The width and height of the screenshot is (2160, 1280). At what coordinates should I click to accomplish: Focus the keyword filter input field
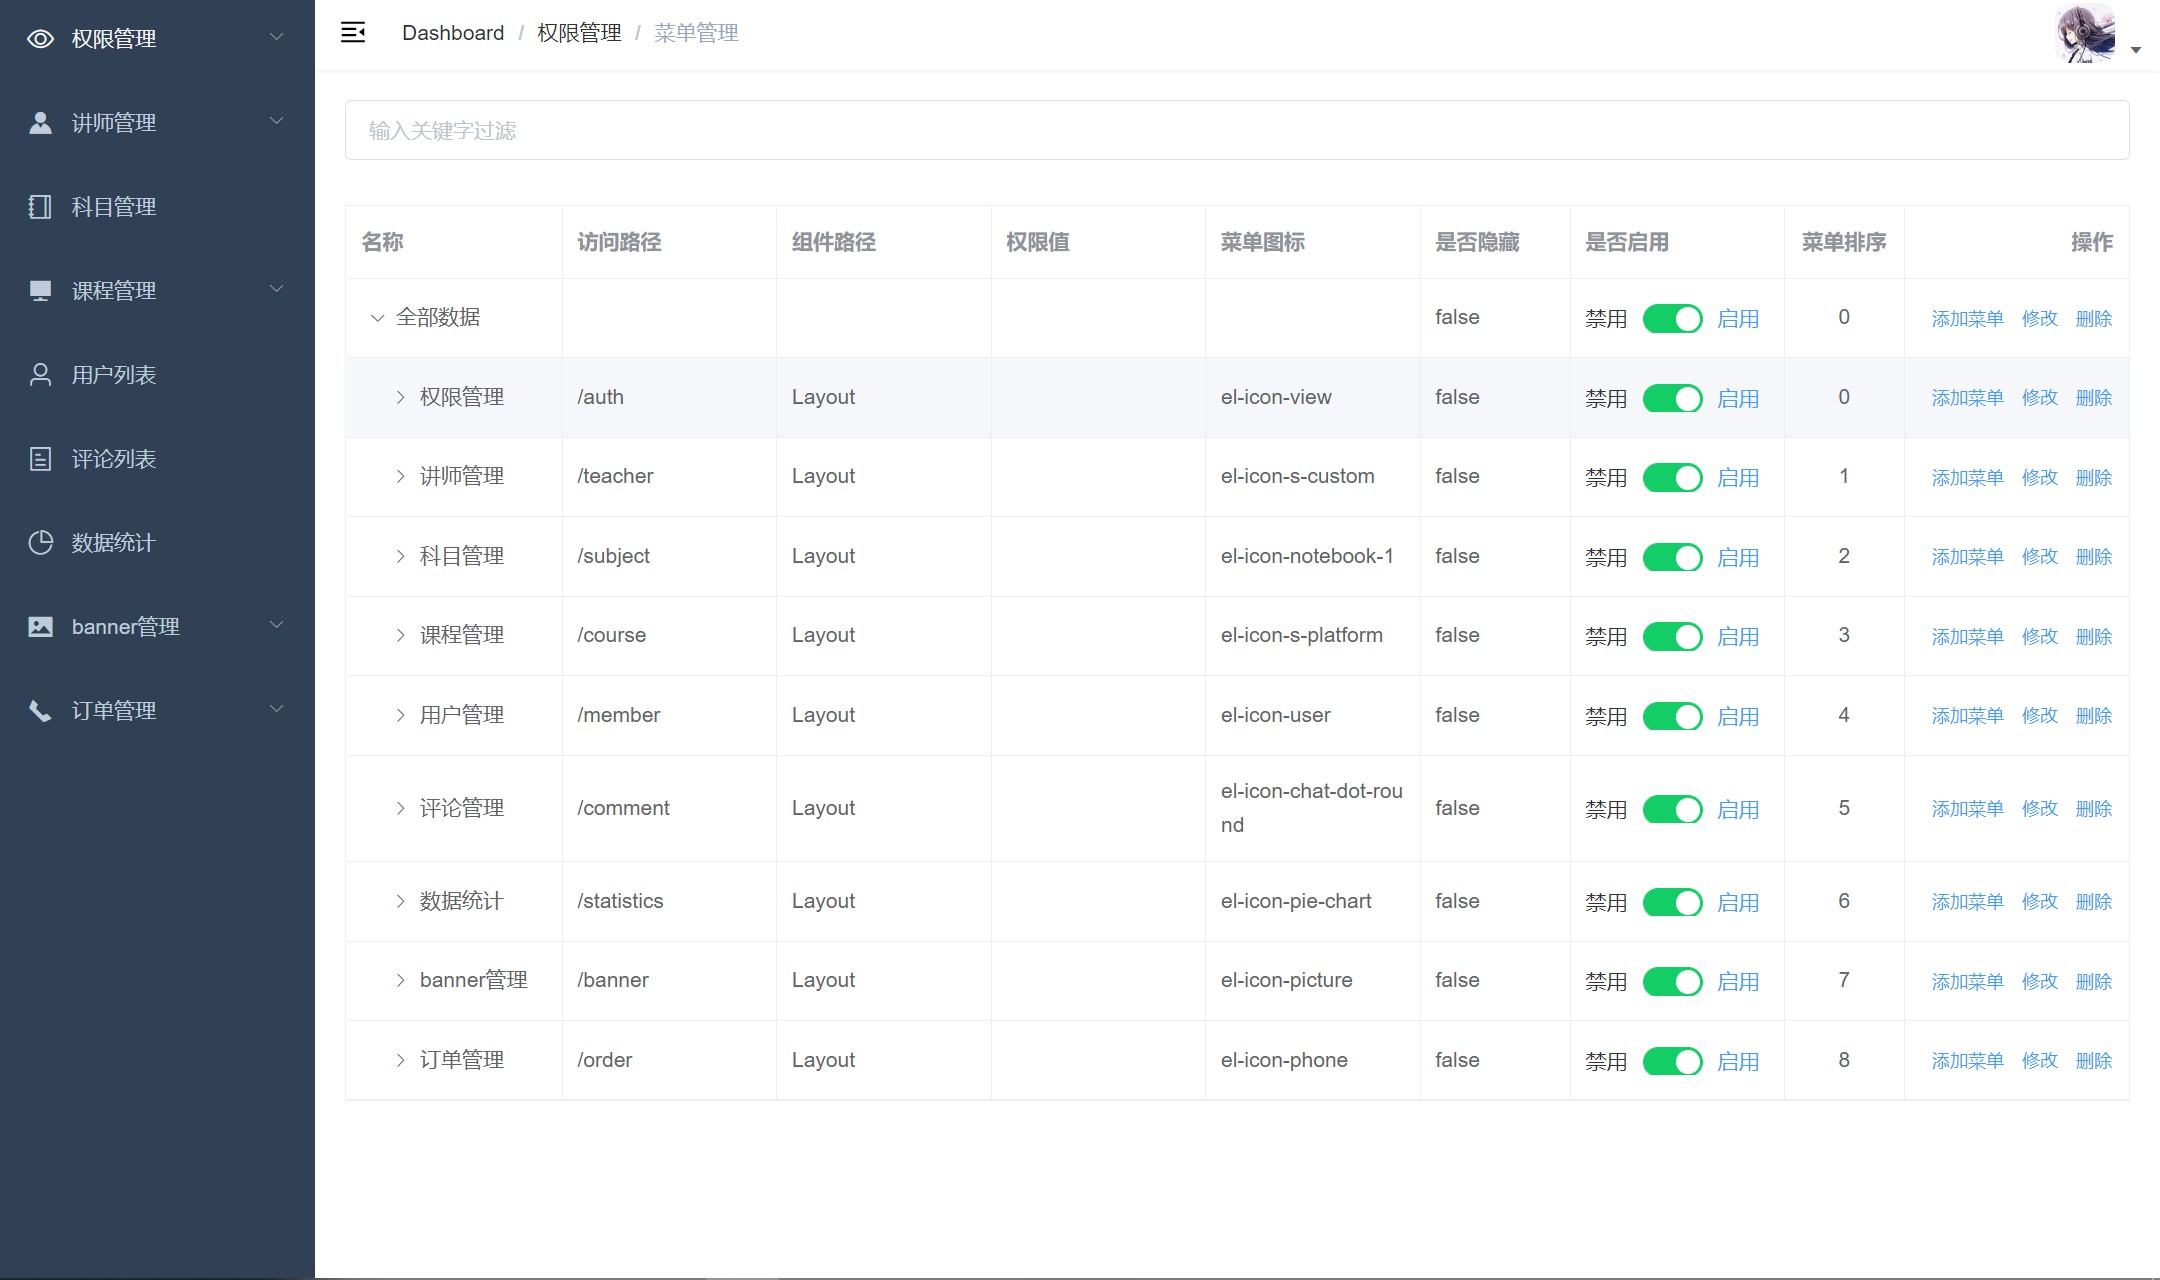coord(1236,130)
